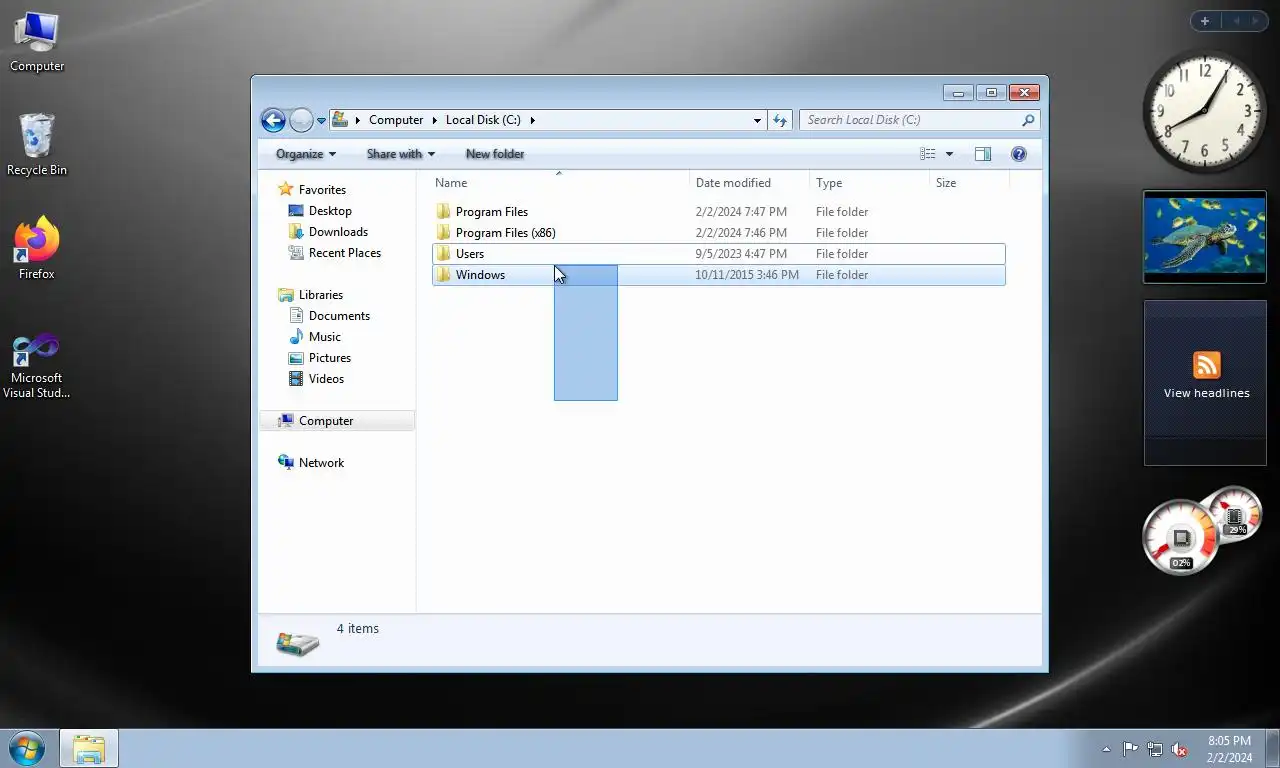Select Libraries in navigation pane
Image resolution: width=1280 pixels, height=768 pixels.
[x=321, y=295]
